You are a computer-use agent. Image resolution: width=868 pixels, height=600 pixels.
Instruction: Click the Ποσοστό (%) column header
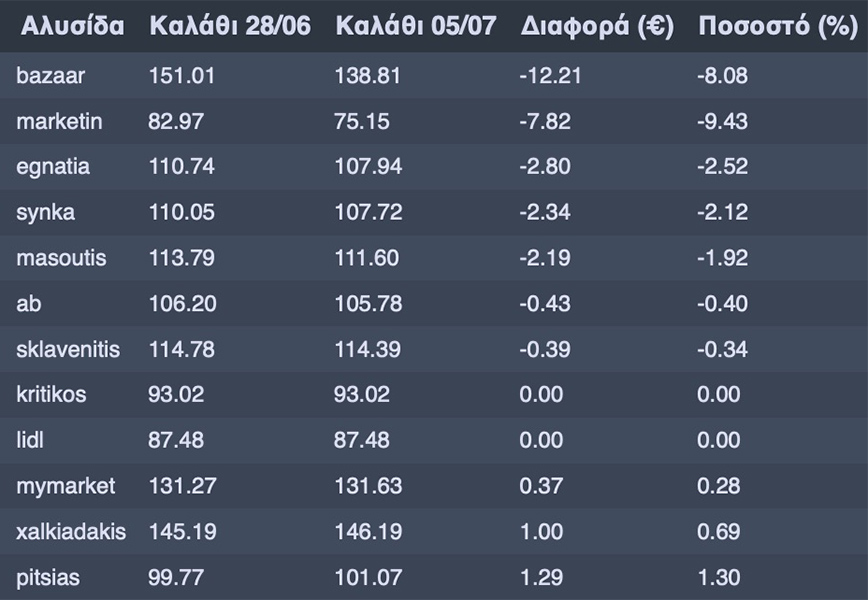pos(776,27)
